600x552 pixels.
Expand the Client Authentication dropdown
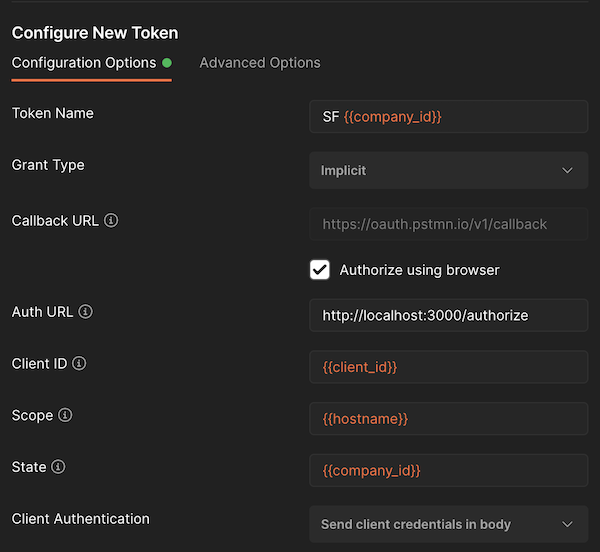coord(448,524)
